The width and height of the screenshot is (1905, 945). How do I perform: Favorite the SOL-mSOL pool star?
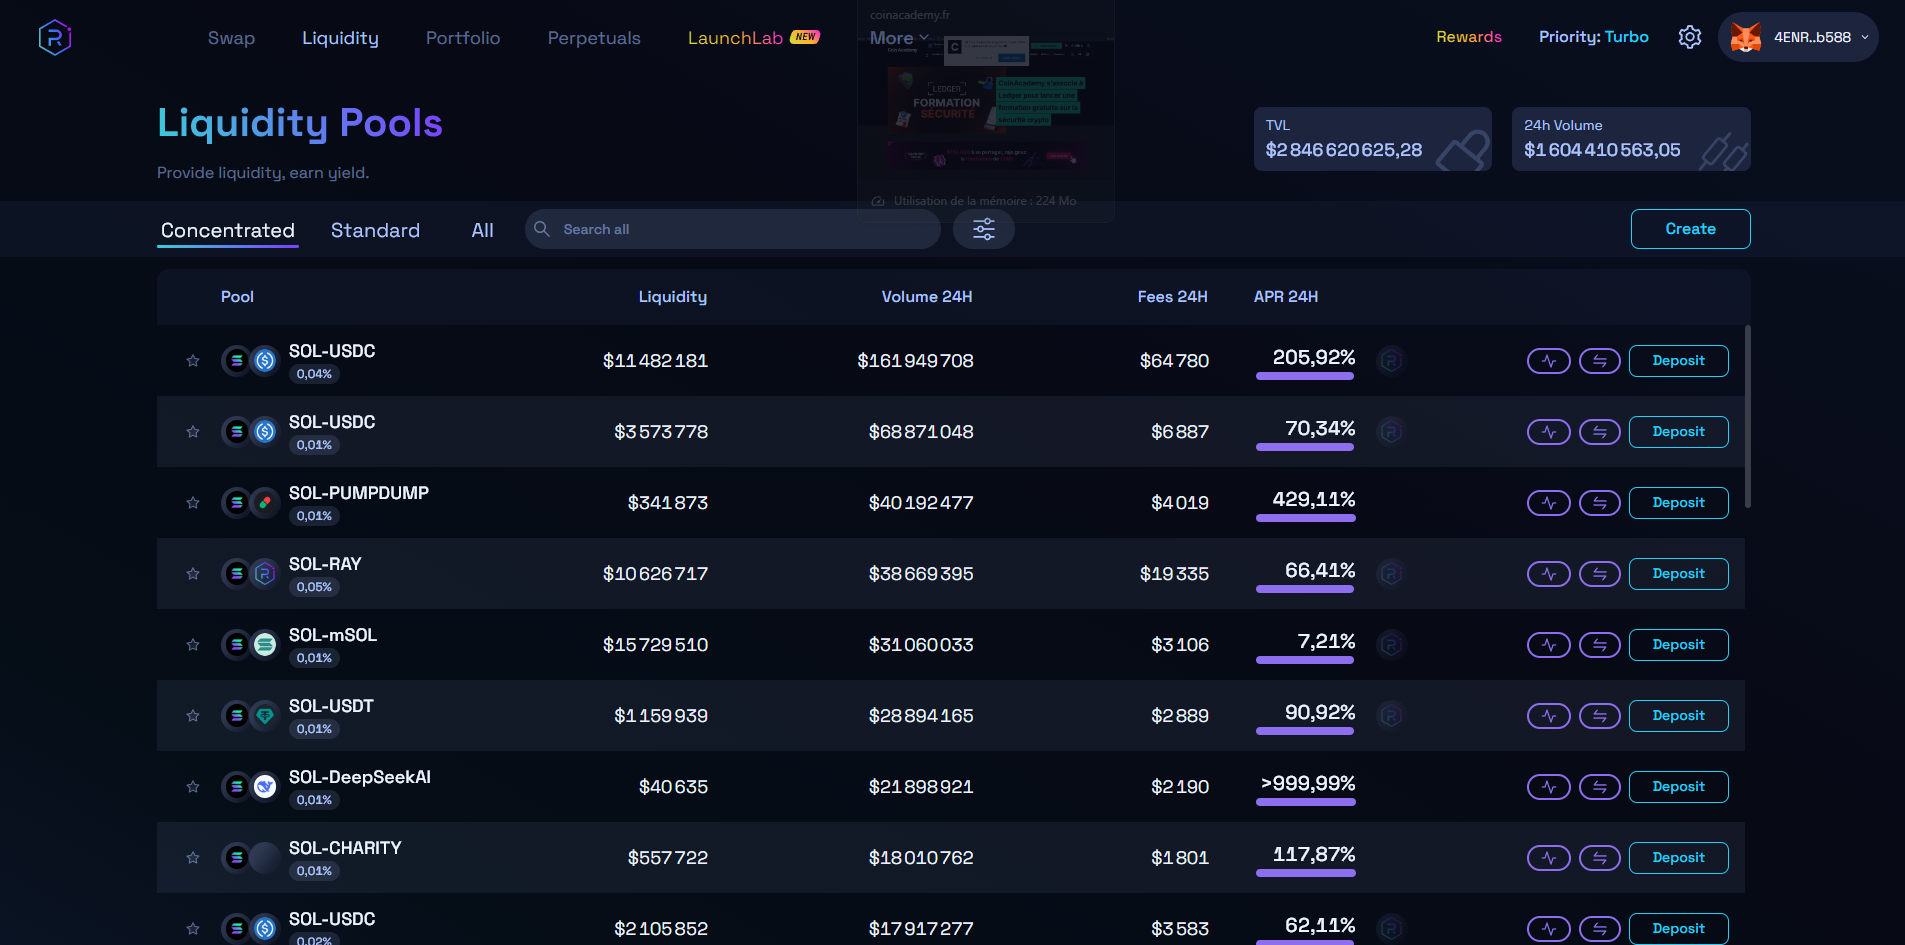click(x=193, y=645)
